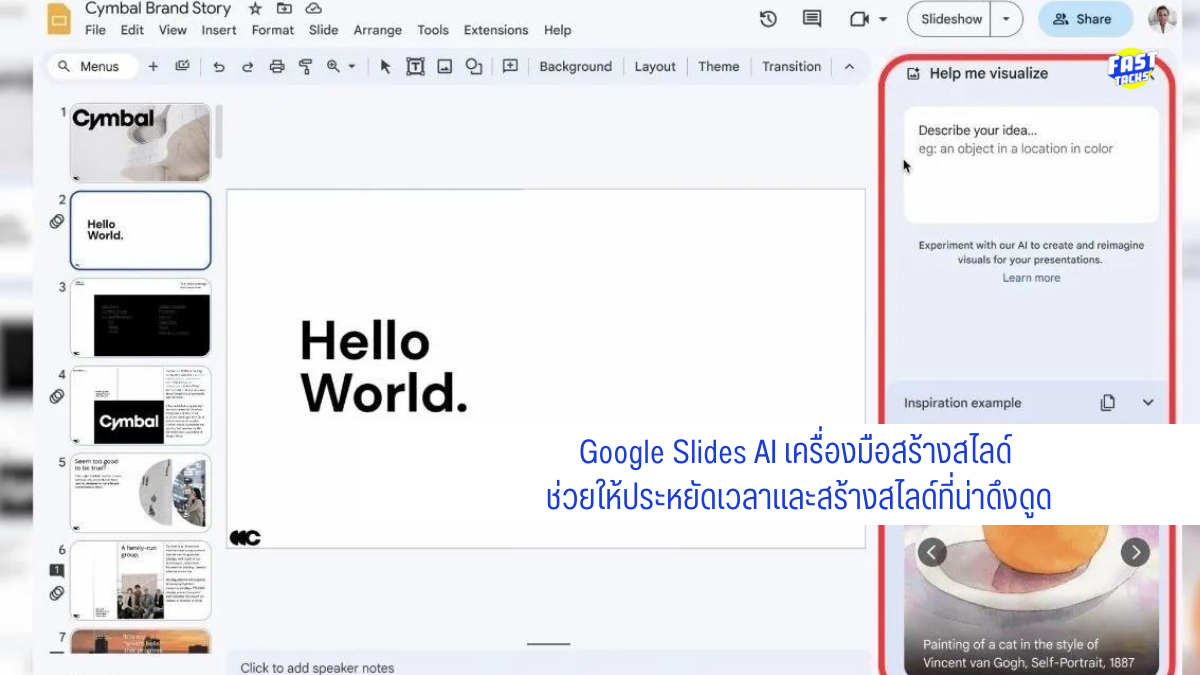The width and height of the screenshot is (1200, 675).
Task: Open version history via clock icon
Action: coord(768,18)
